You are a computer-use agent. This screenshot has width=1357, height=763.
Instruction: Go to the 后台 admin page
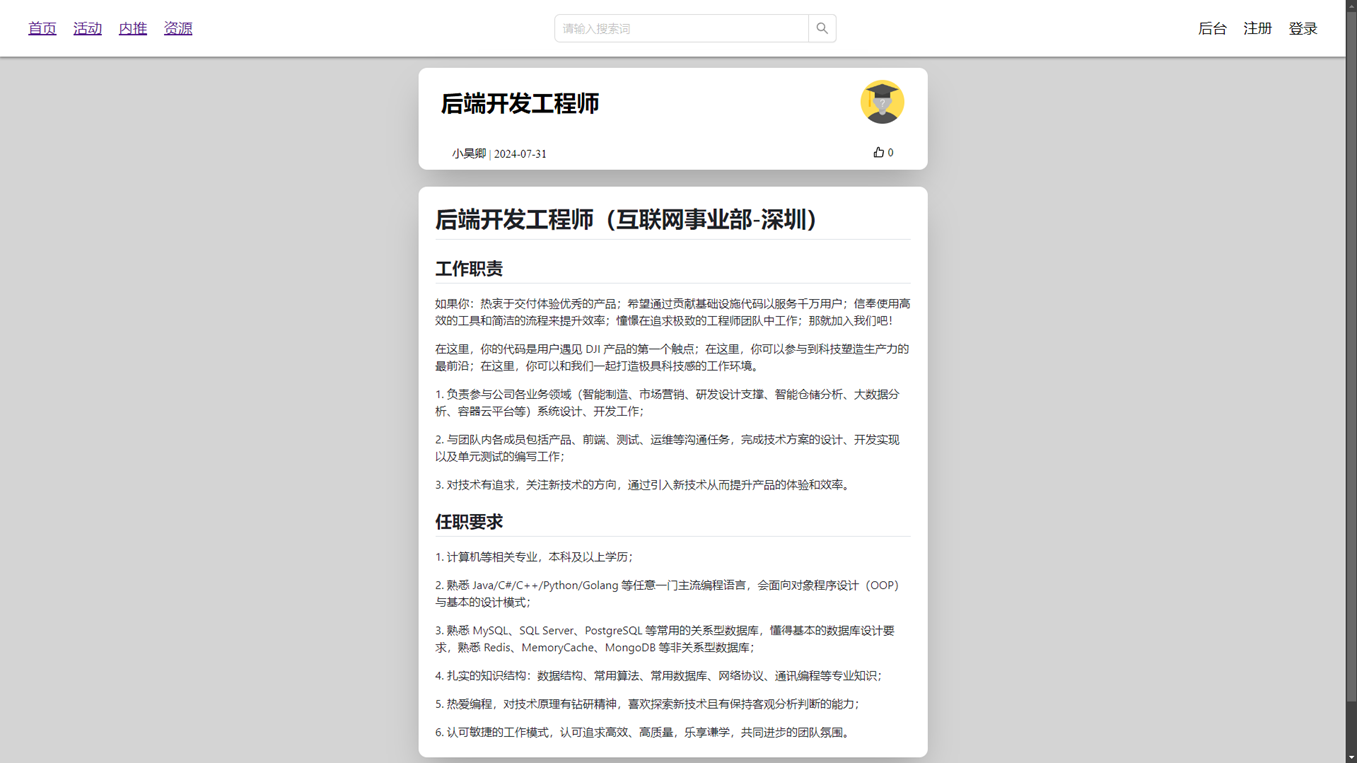1212,28
